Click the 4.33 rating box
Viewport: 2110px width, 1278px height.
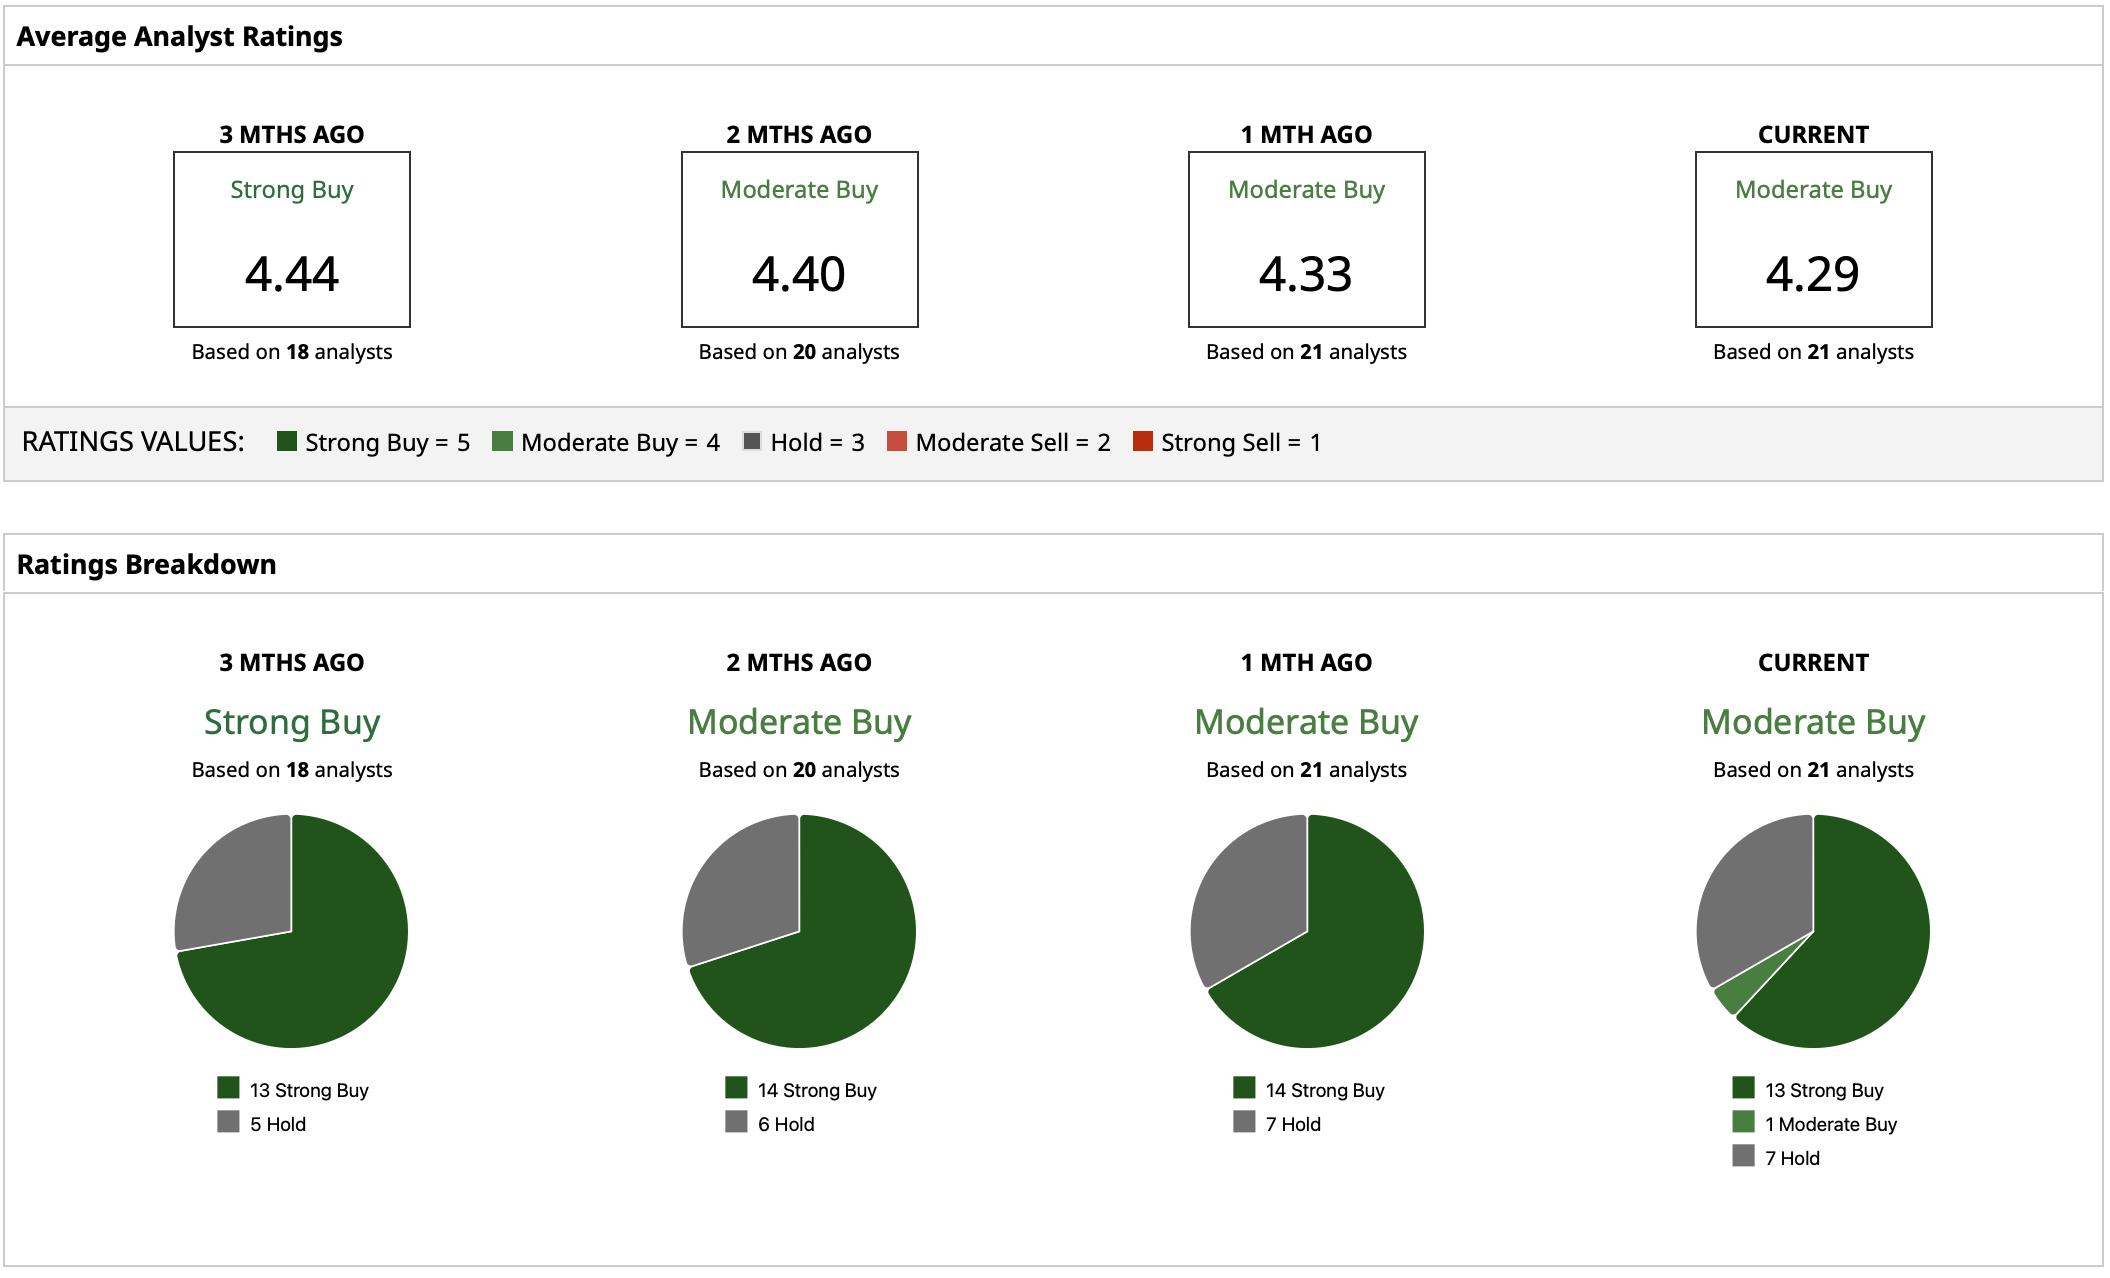point(1306,240)
